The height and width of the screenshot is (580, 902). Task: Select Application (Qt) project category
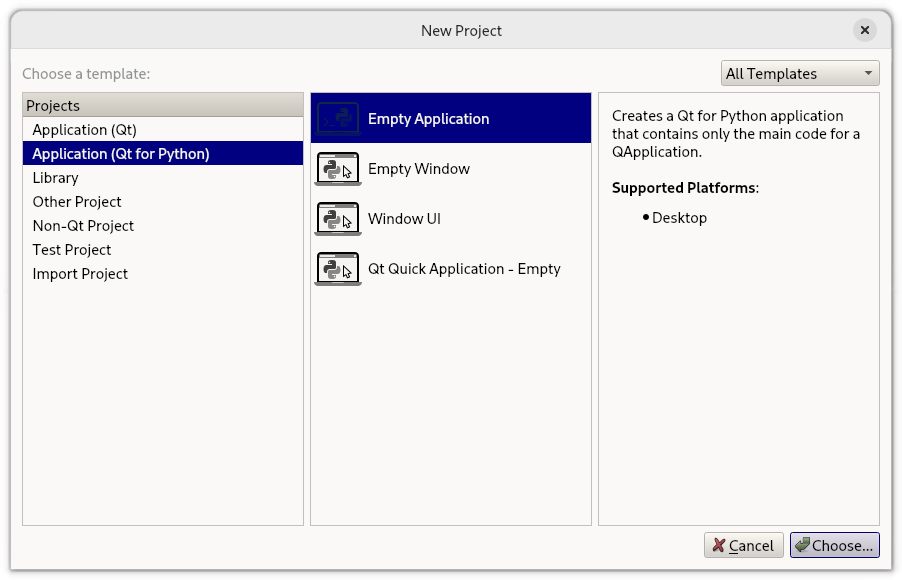pos(163,129)
